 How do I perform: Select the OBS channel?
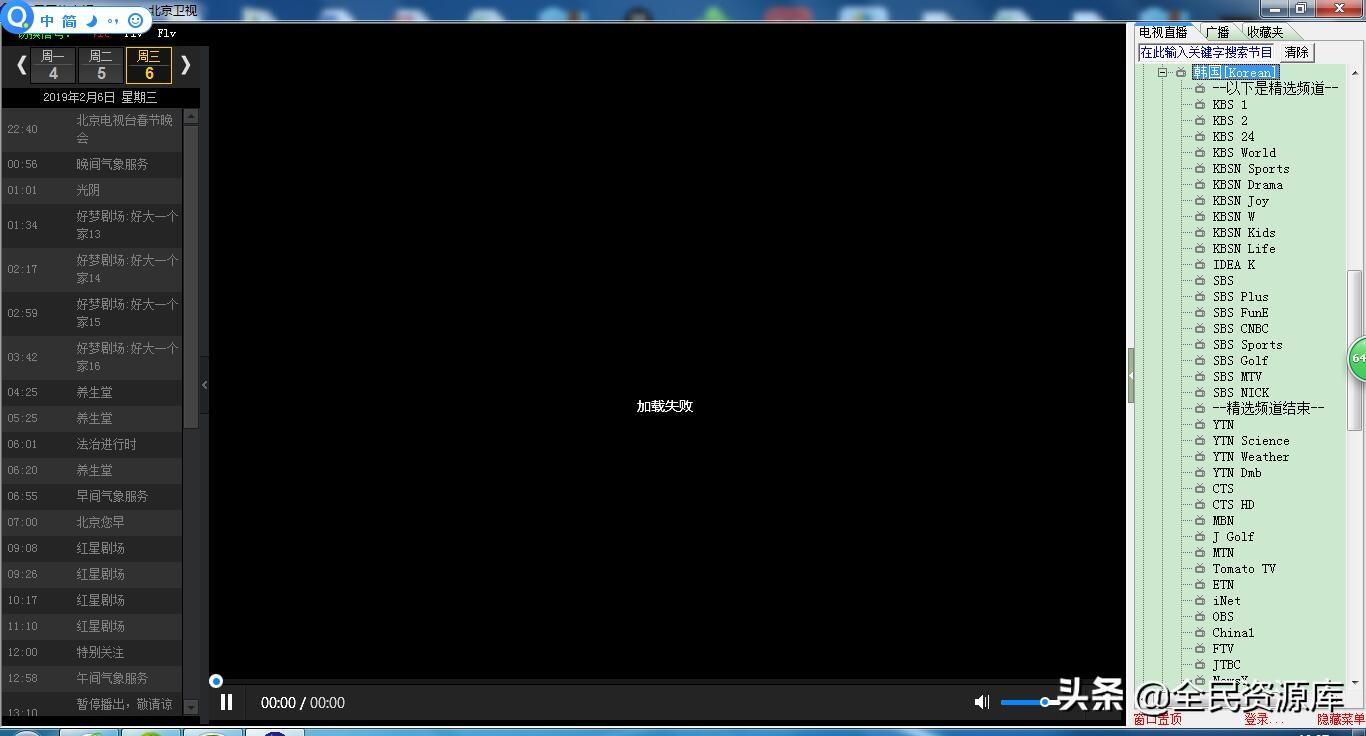tap(1223, 617)
